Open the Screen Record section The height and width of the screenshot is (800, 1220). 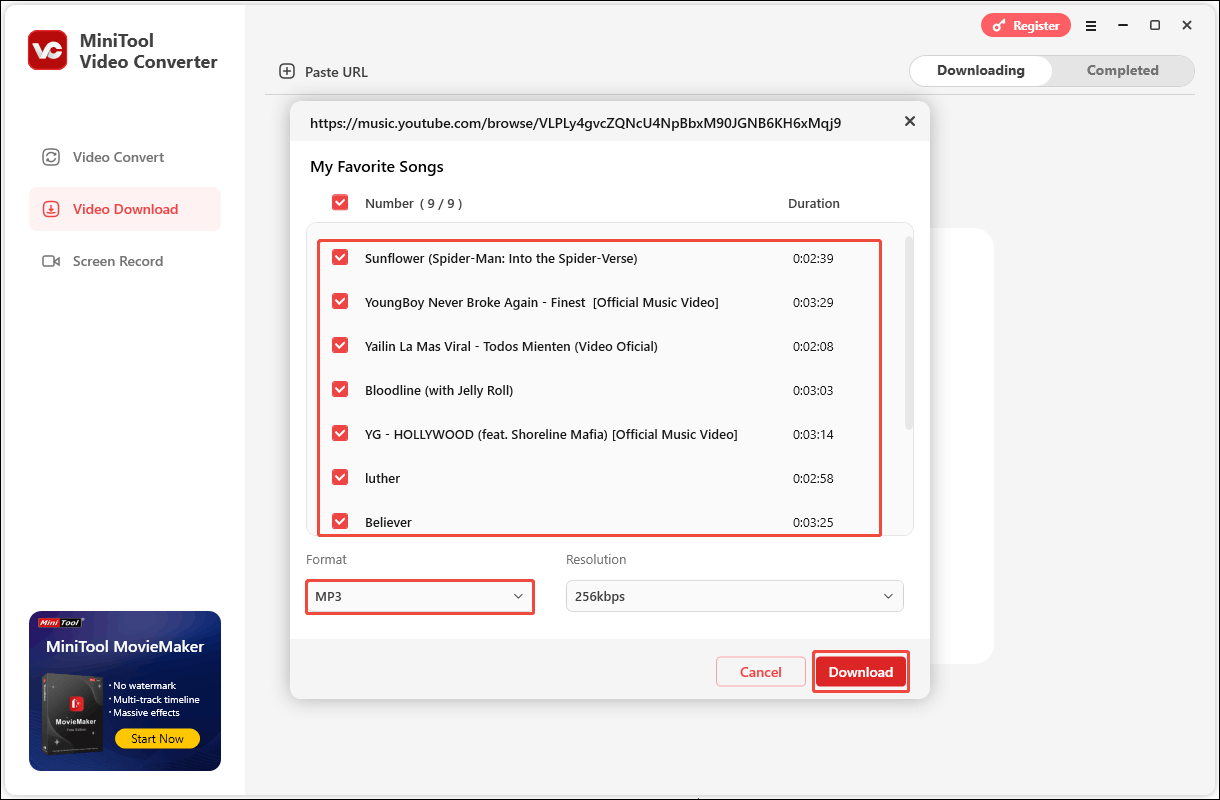pyautogui.click(x=125, y=261)
